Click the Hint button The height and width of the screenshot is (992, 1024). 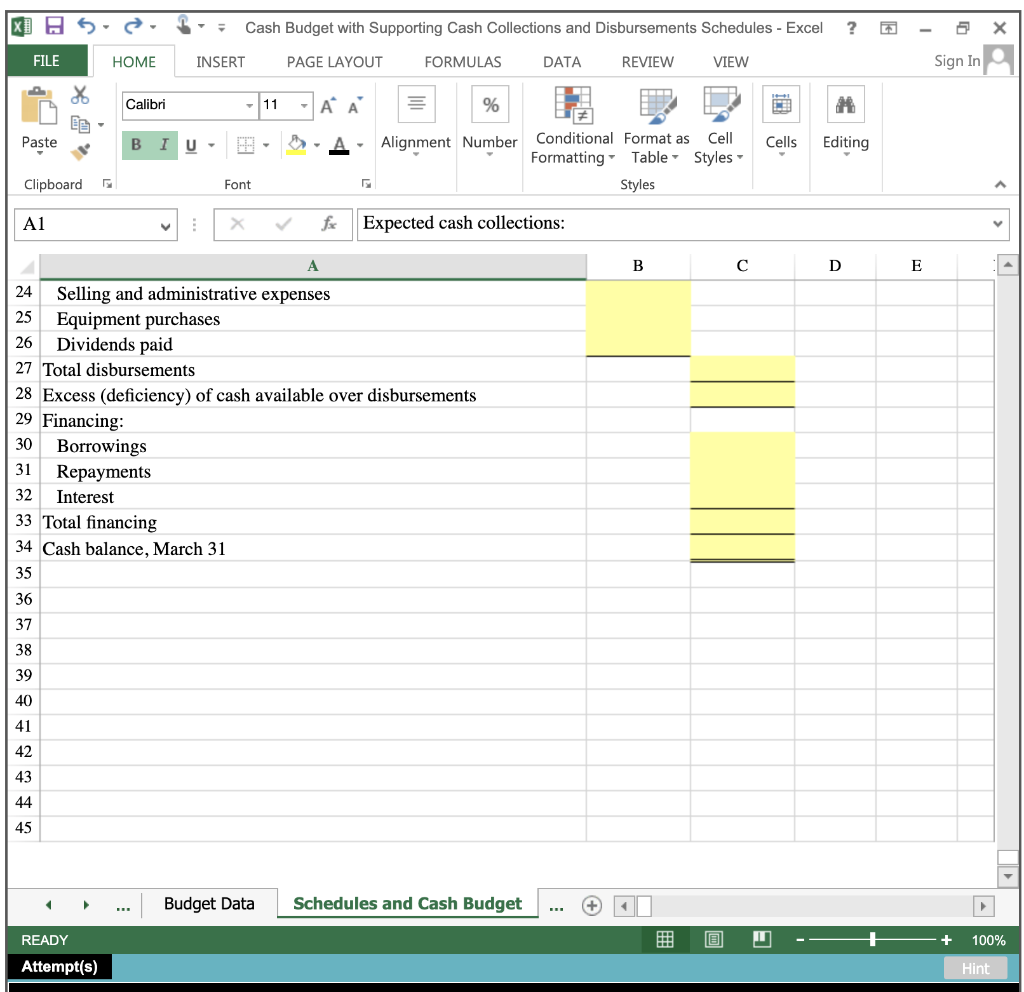pos(975,968)
